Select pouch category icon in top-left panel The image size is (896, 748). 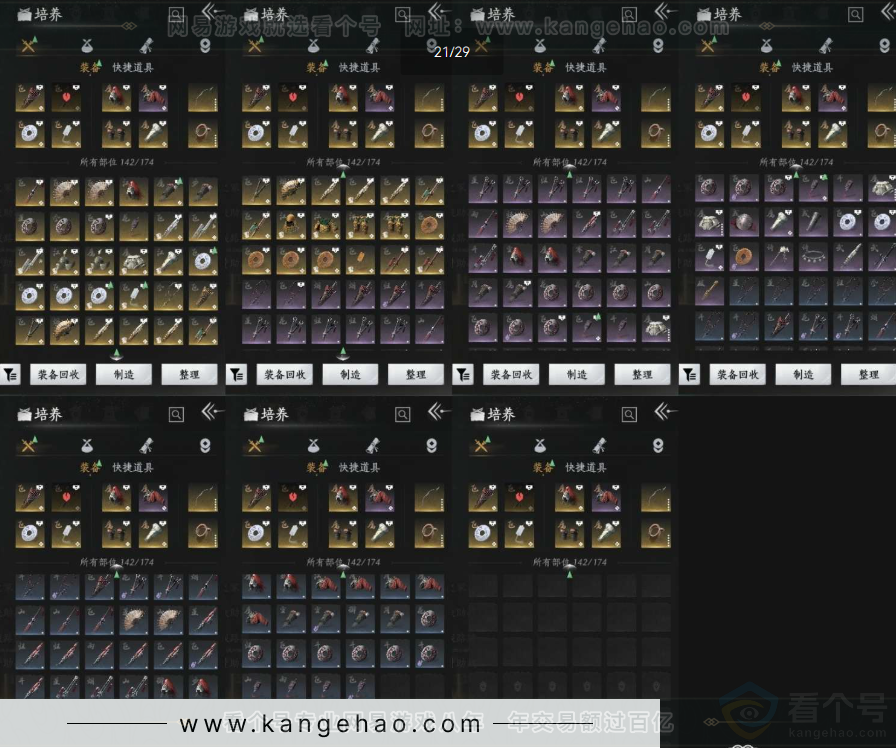pos(87,45)
